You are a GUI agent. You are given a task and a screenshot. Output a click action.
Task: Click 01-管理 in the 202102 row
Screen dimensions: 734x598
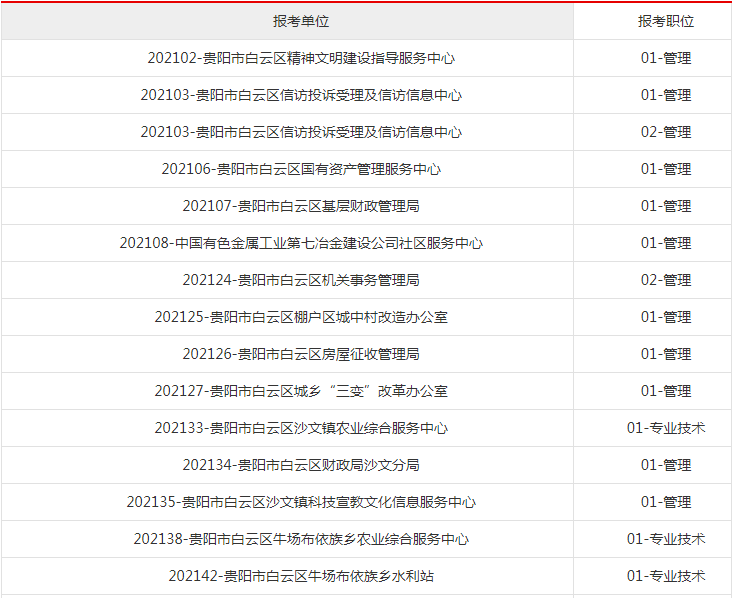(666, 58)
